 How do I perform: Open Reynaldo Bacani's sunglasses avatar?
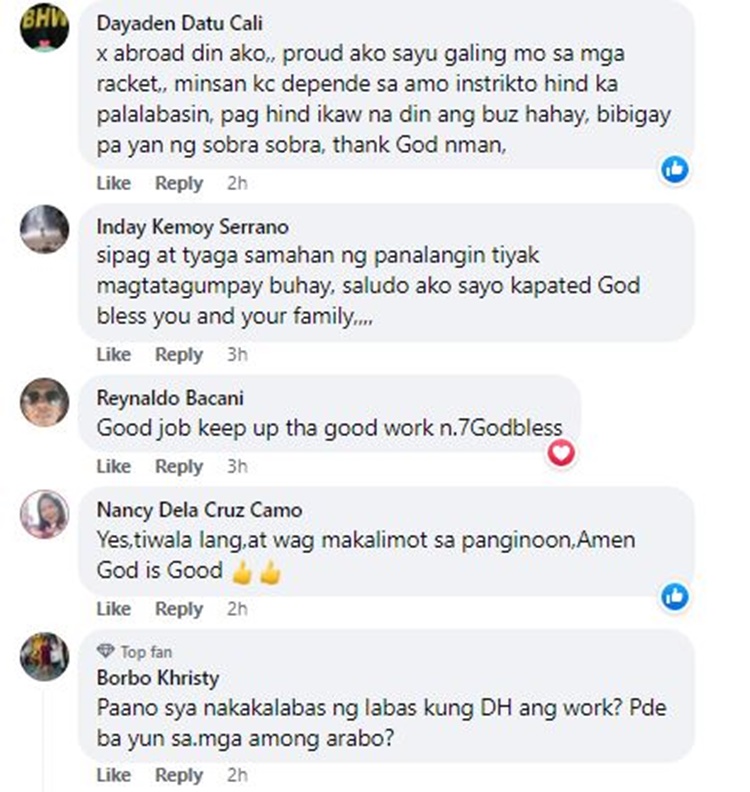click(44, 402)
